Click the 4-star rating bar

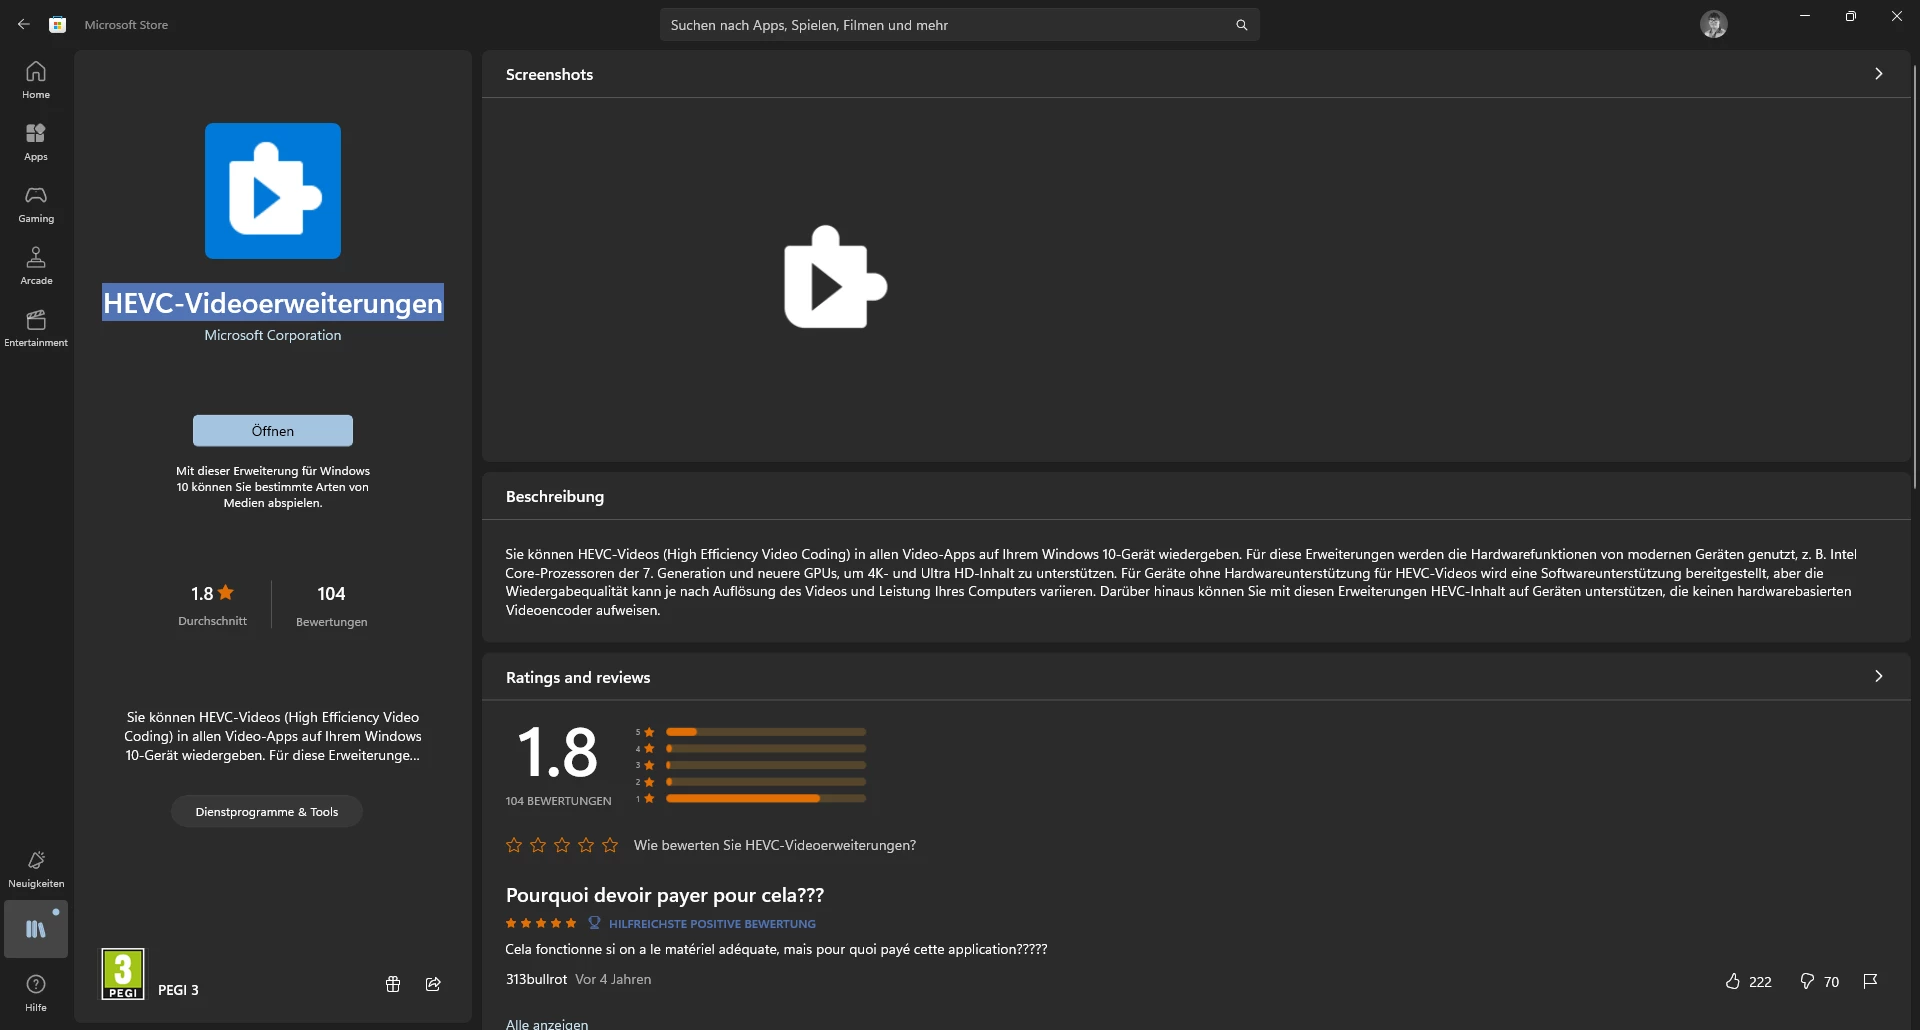(x=765, y=748)
